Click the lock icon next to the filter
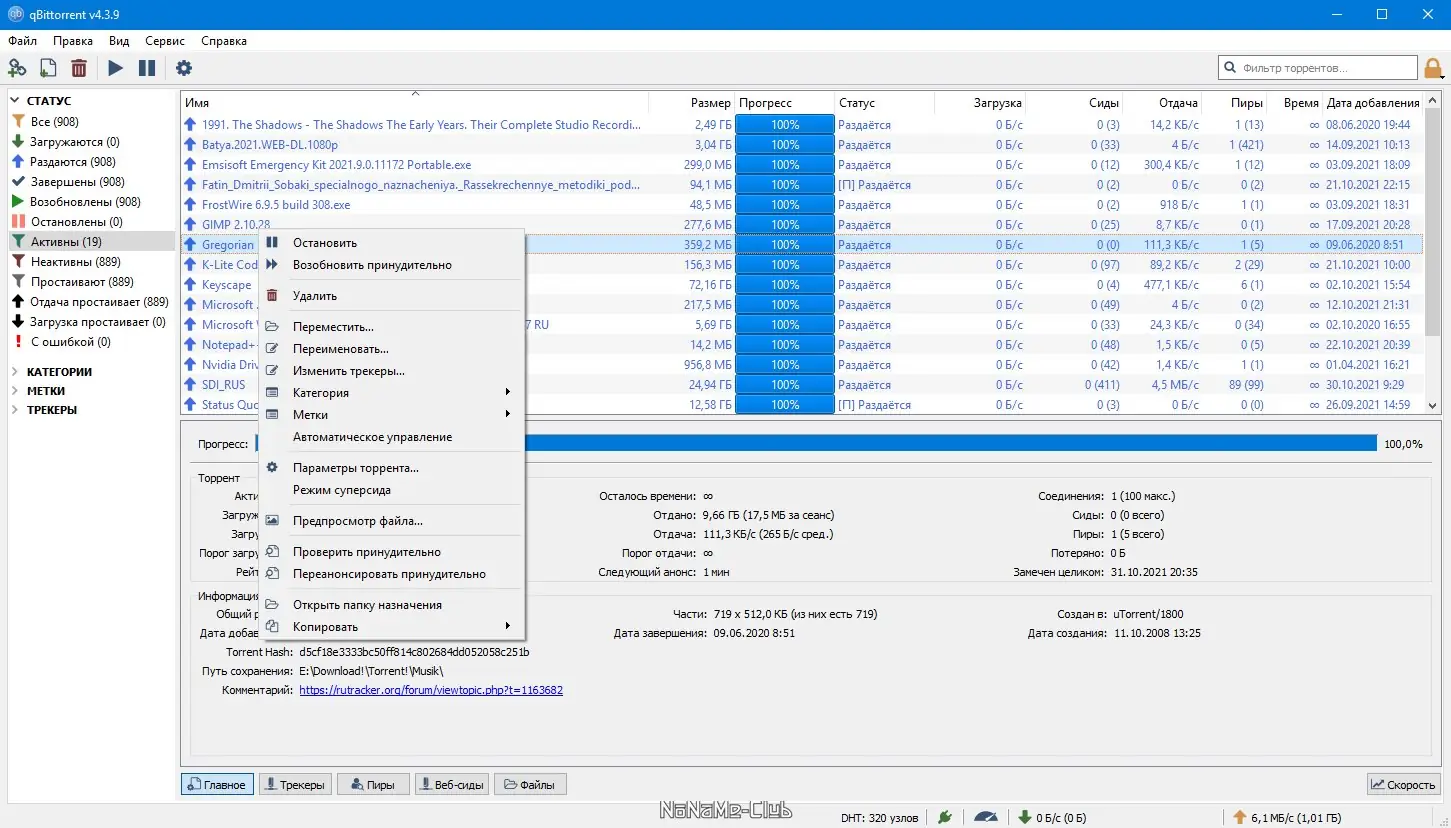 point(1433,68)
